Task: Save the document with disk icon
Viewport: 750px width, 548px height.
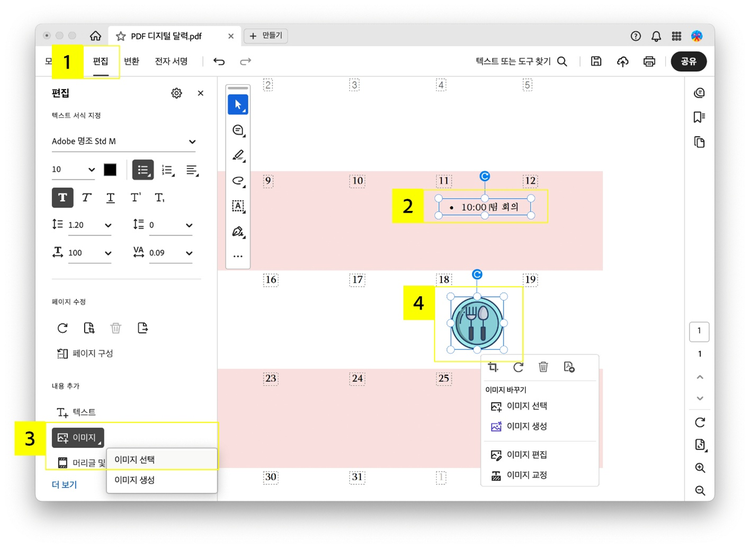Action: (596, 61)
